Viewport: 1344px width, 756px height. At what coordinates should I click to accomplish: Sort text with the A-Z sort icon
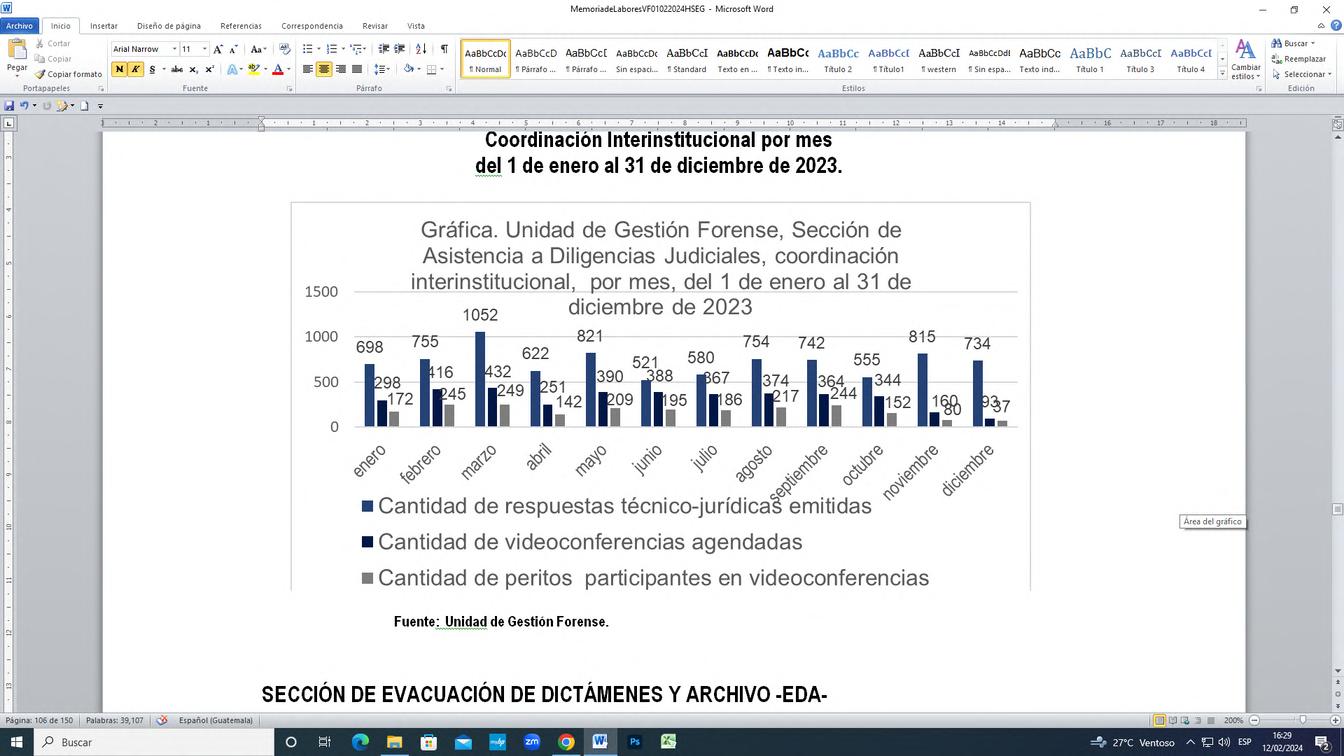tap(421, 49)
